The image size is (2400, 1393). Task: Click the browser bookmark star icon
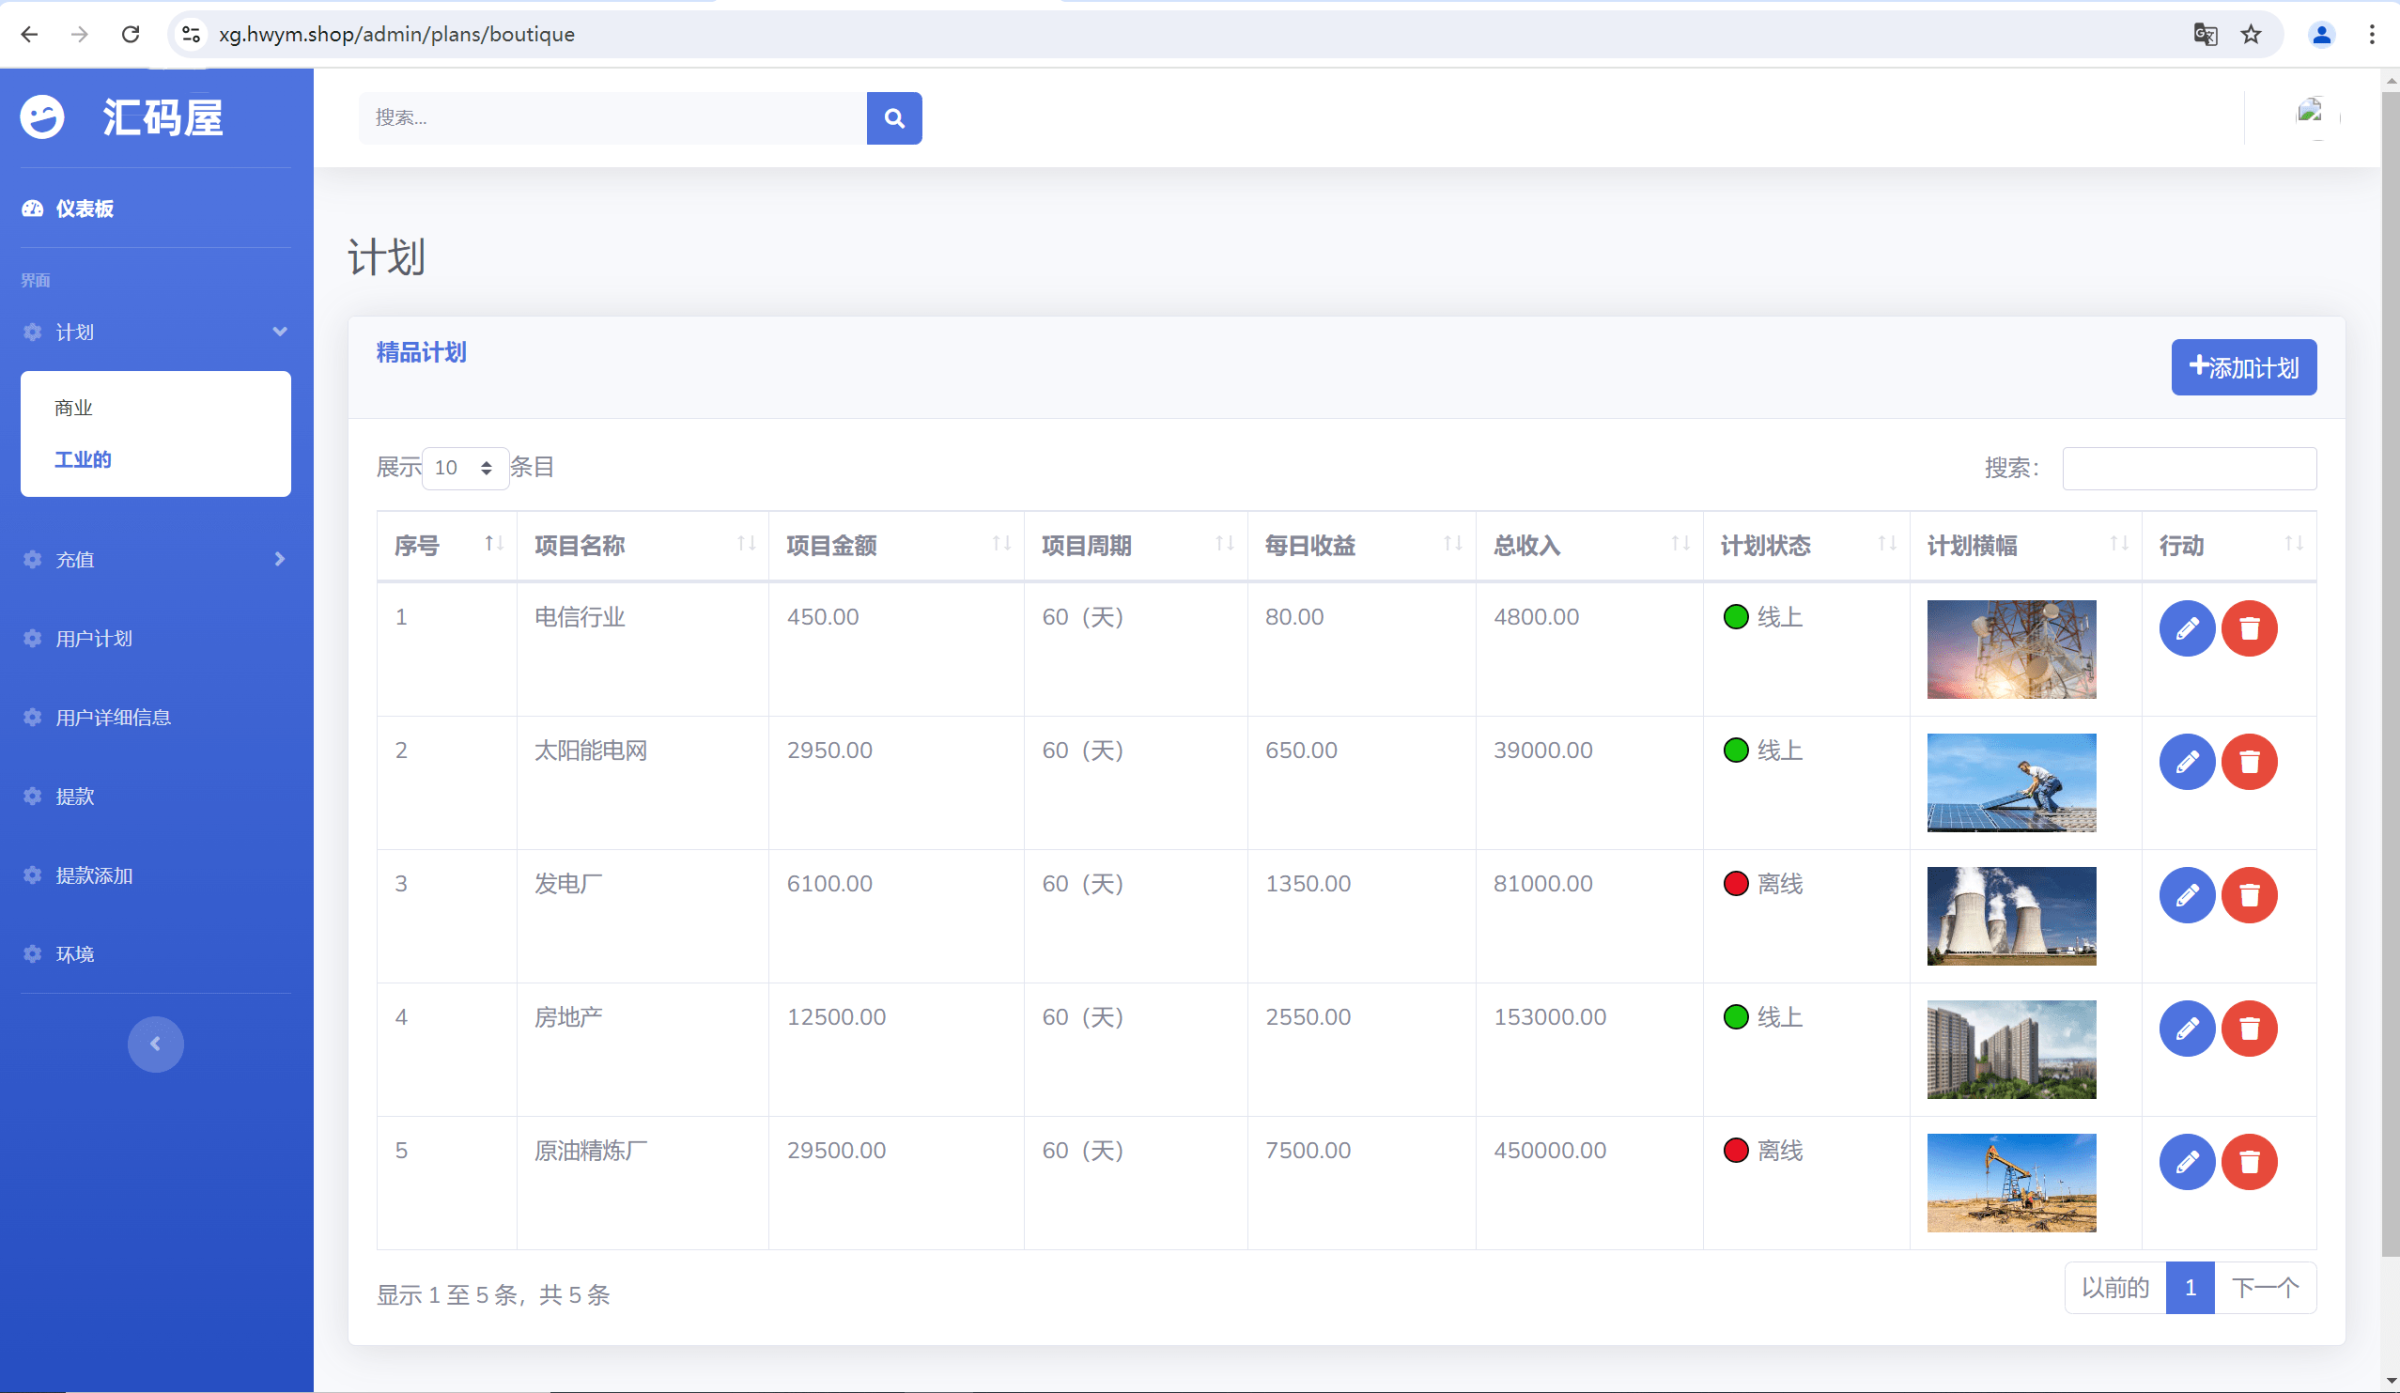click(x=2251, y=34)
